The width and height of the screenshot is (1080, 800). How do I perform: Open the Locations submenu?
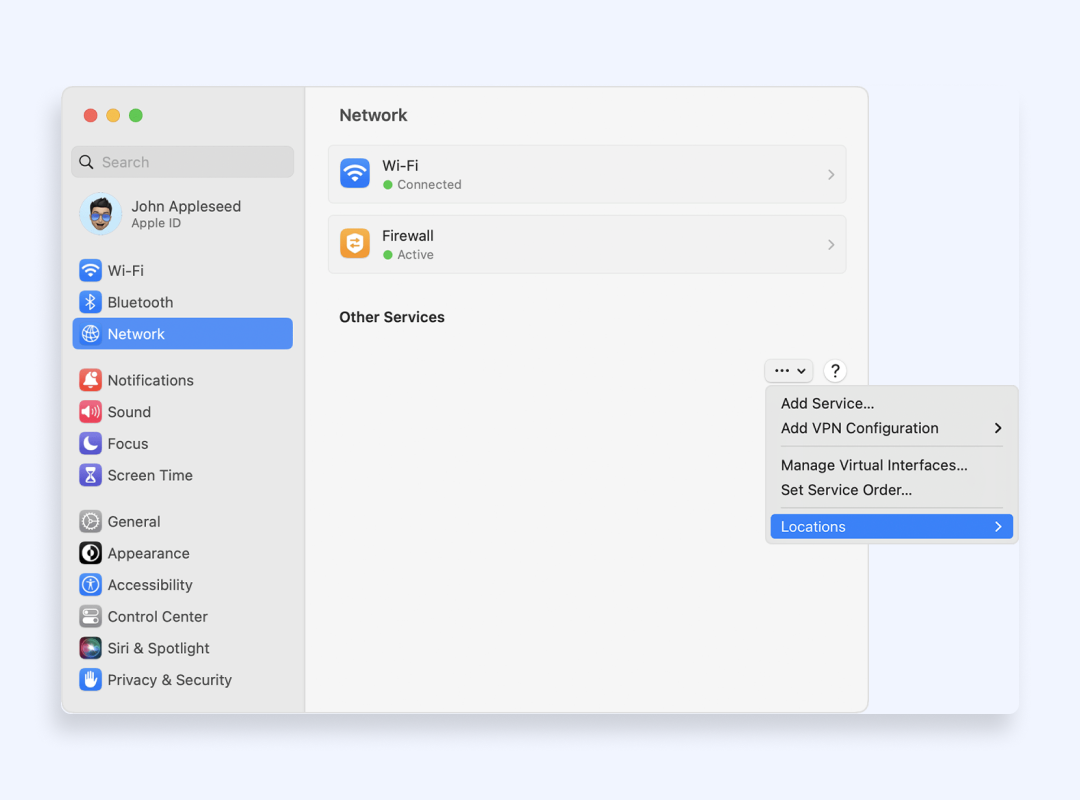point(891,527)
